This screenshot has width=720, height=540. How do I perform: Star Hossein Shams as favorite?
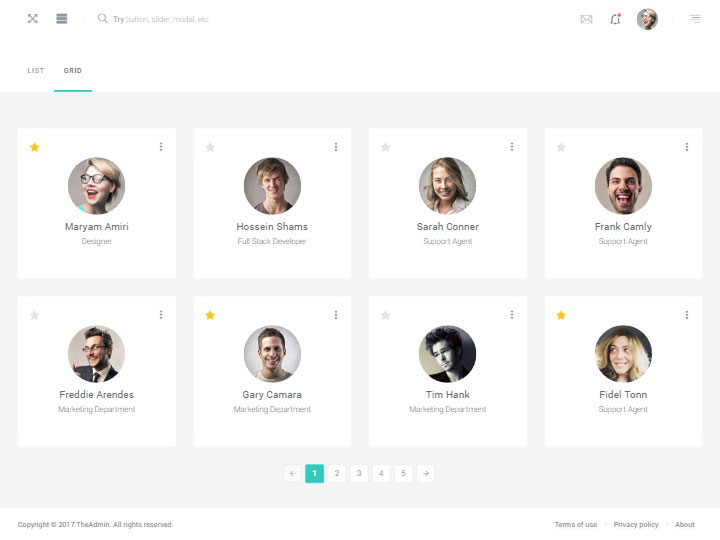[x=210, y=147]
